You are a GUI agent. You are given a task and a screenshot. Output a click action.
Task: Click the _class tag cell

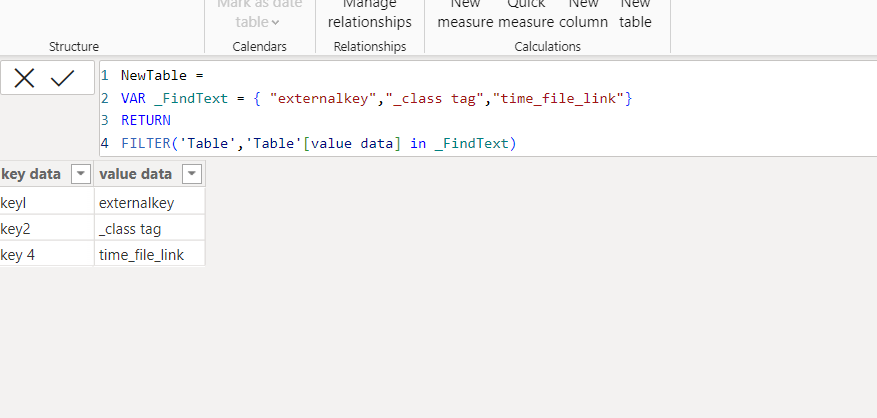(x=149, y=228)
